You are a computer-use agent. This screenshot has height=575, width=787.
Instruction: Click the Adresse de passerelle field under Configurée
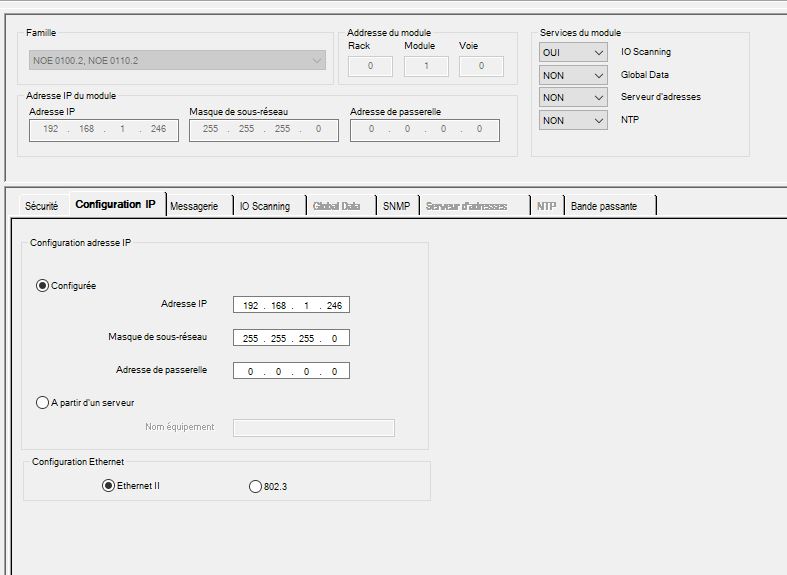click(x=291, y=371)
